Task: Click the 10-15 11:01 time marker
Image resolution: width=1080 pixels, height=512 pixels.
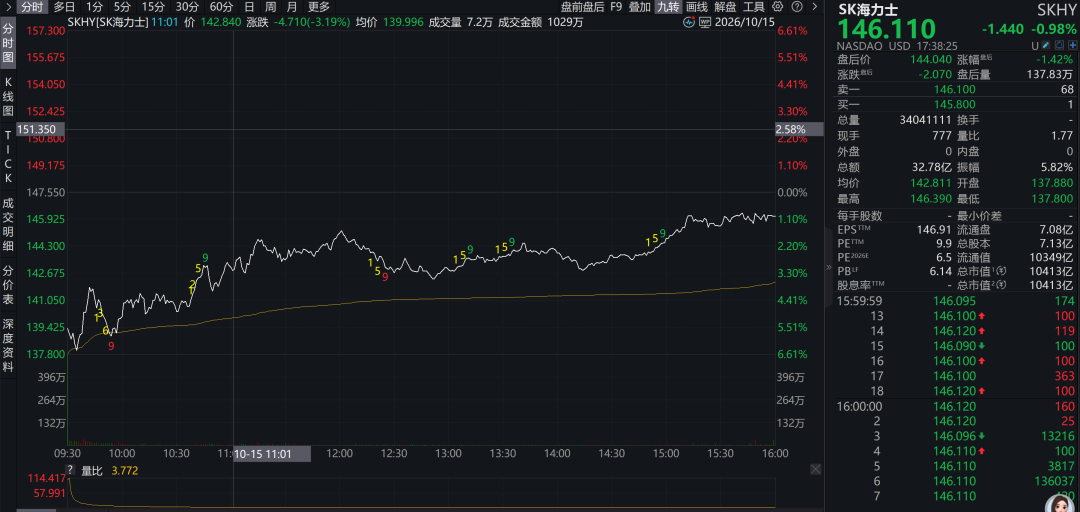Action: tap(273, 454)
